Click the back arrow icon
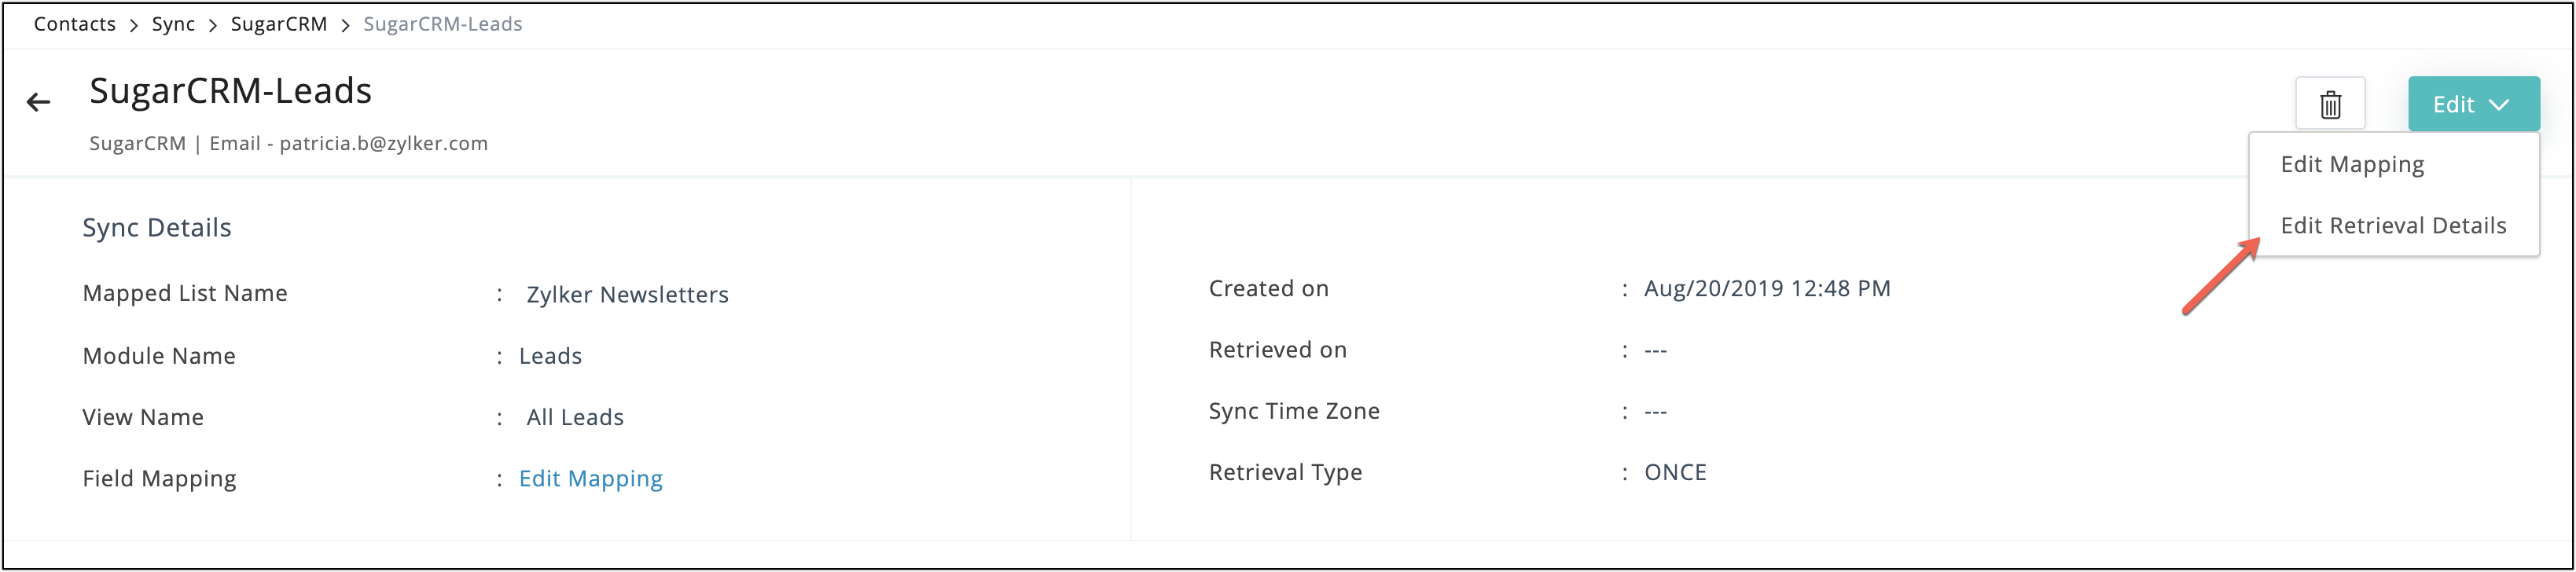 pyautogui.click(x=38, y=101)
